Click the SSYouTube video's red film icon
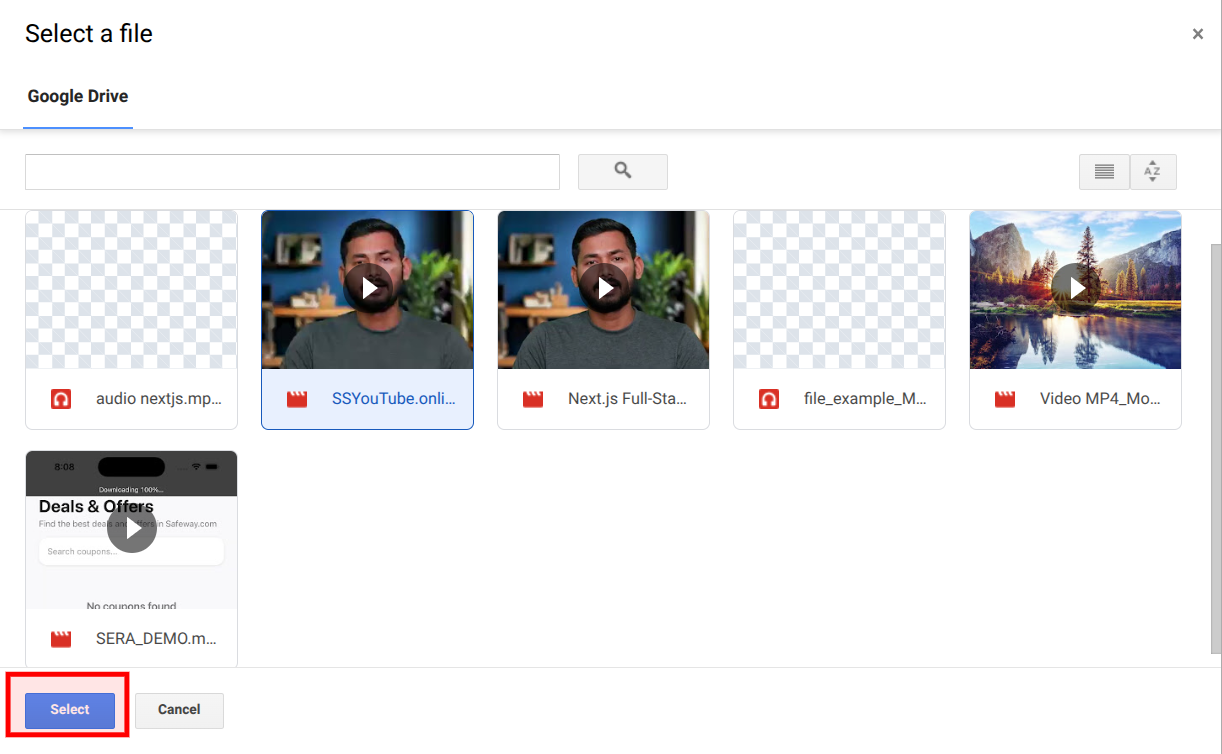 (x=297, y=399)
